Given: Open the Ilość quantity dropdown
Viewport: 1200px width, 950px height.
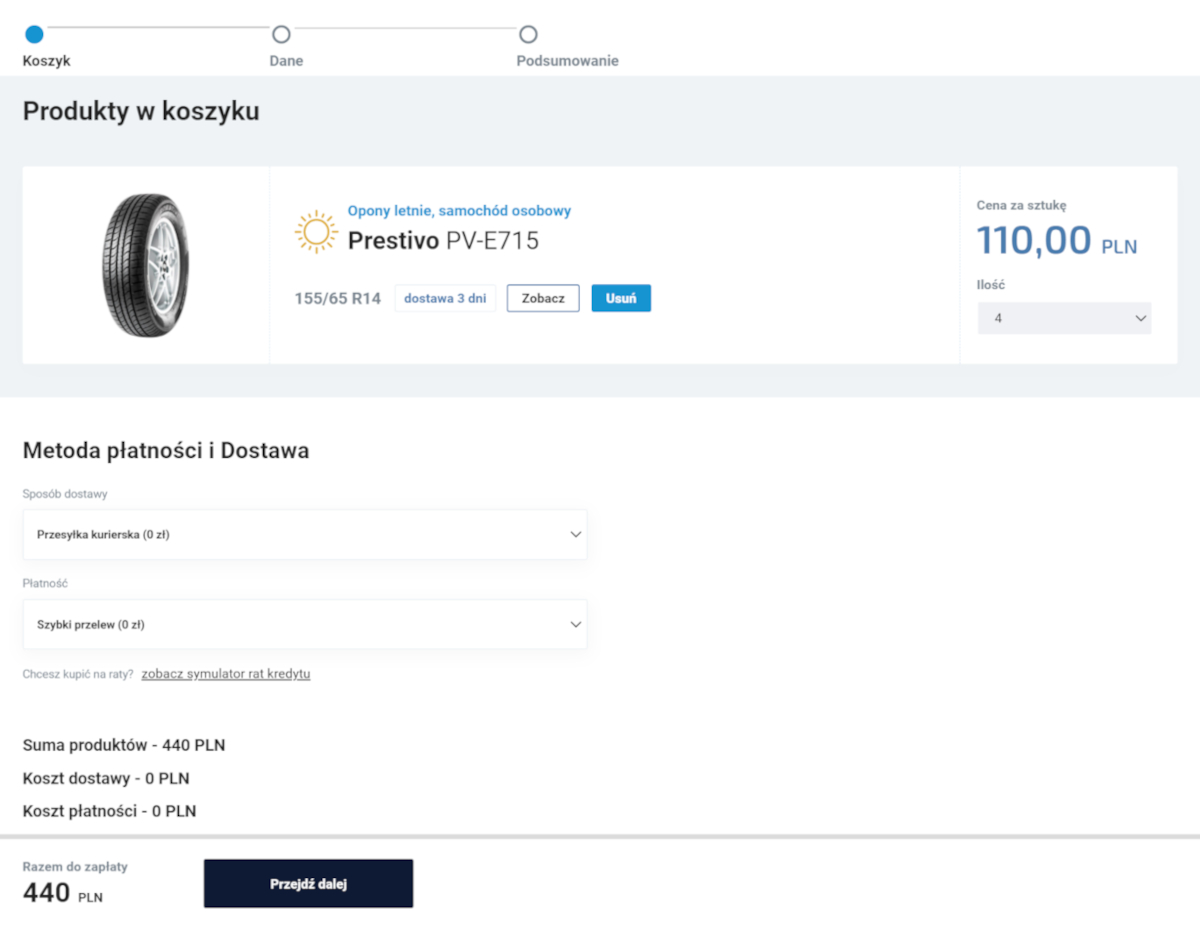Looking at the screenshot, I should point(1064,318).
